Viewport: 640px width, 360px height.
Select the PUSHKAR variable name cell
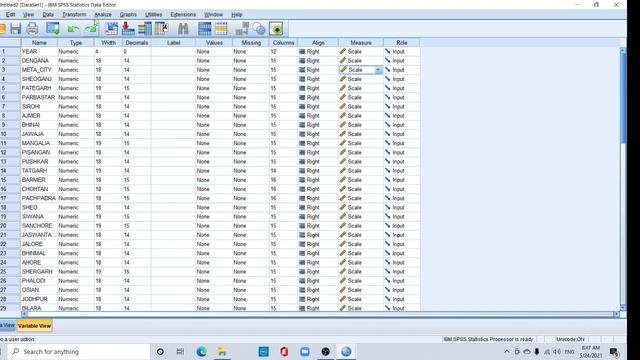coord(39,161)
